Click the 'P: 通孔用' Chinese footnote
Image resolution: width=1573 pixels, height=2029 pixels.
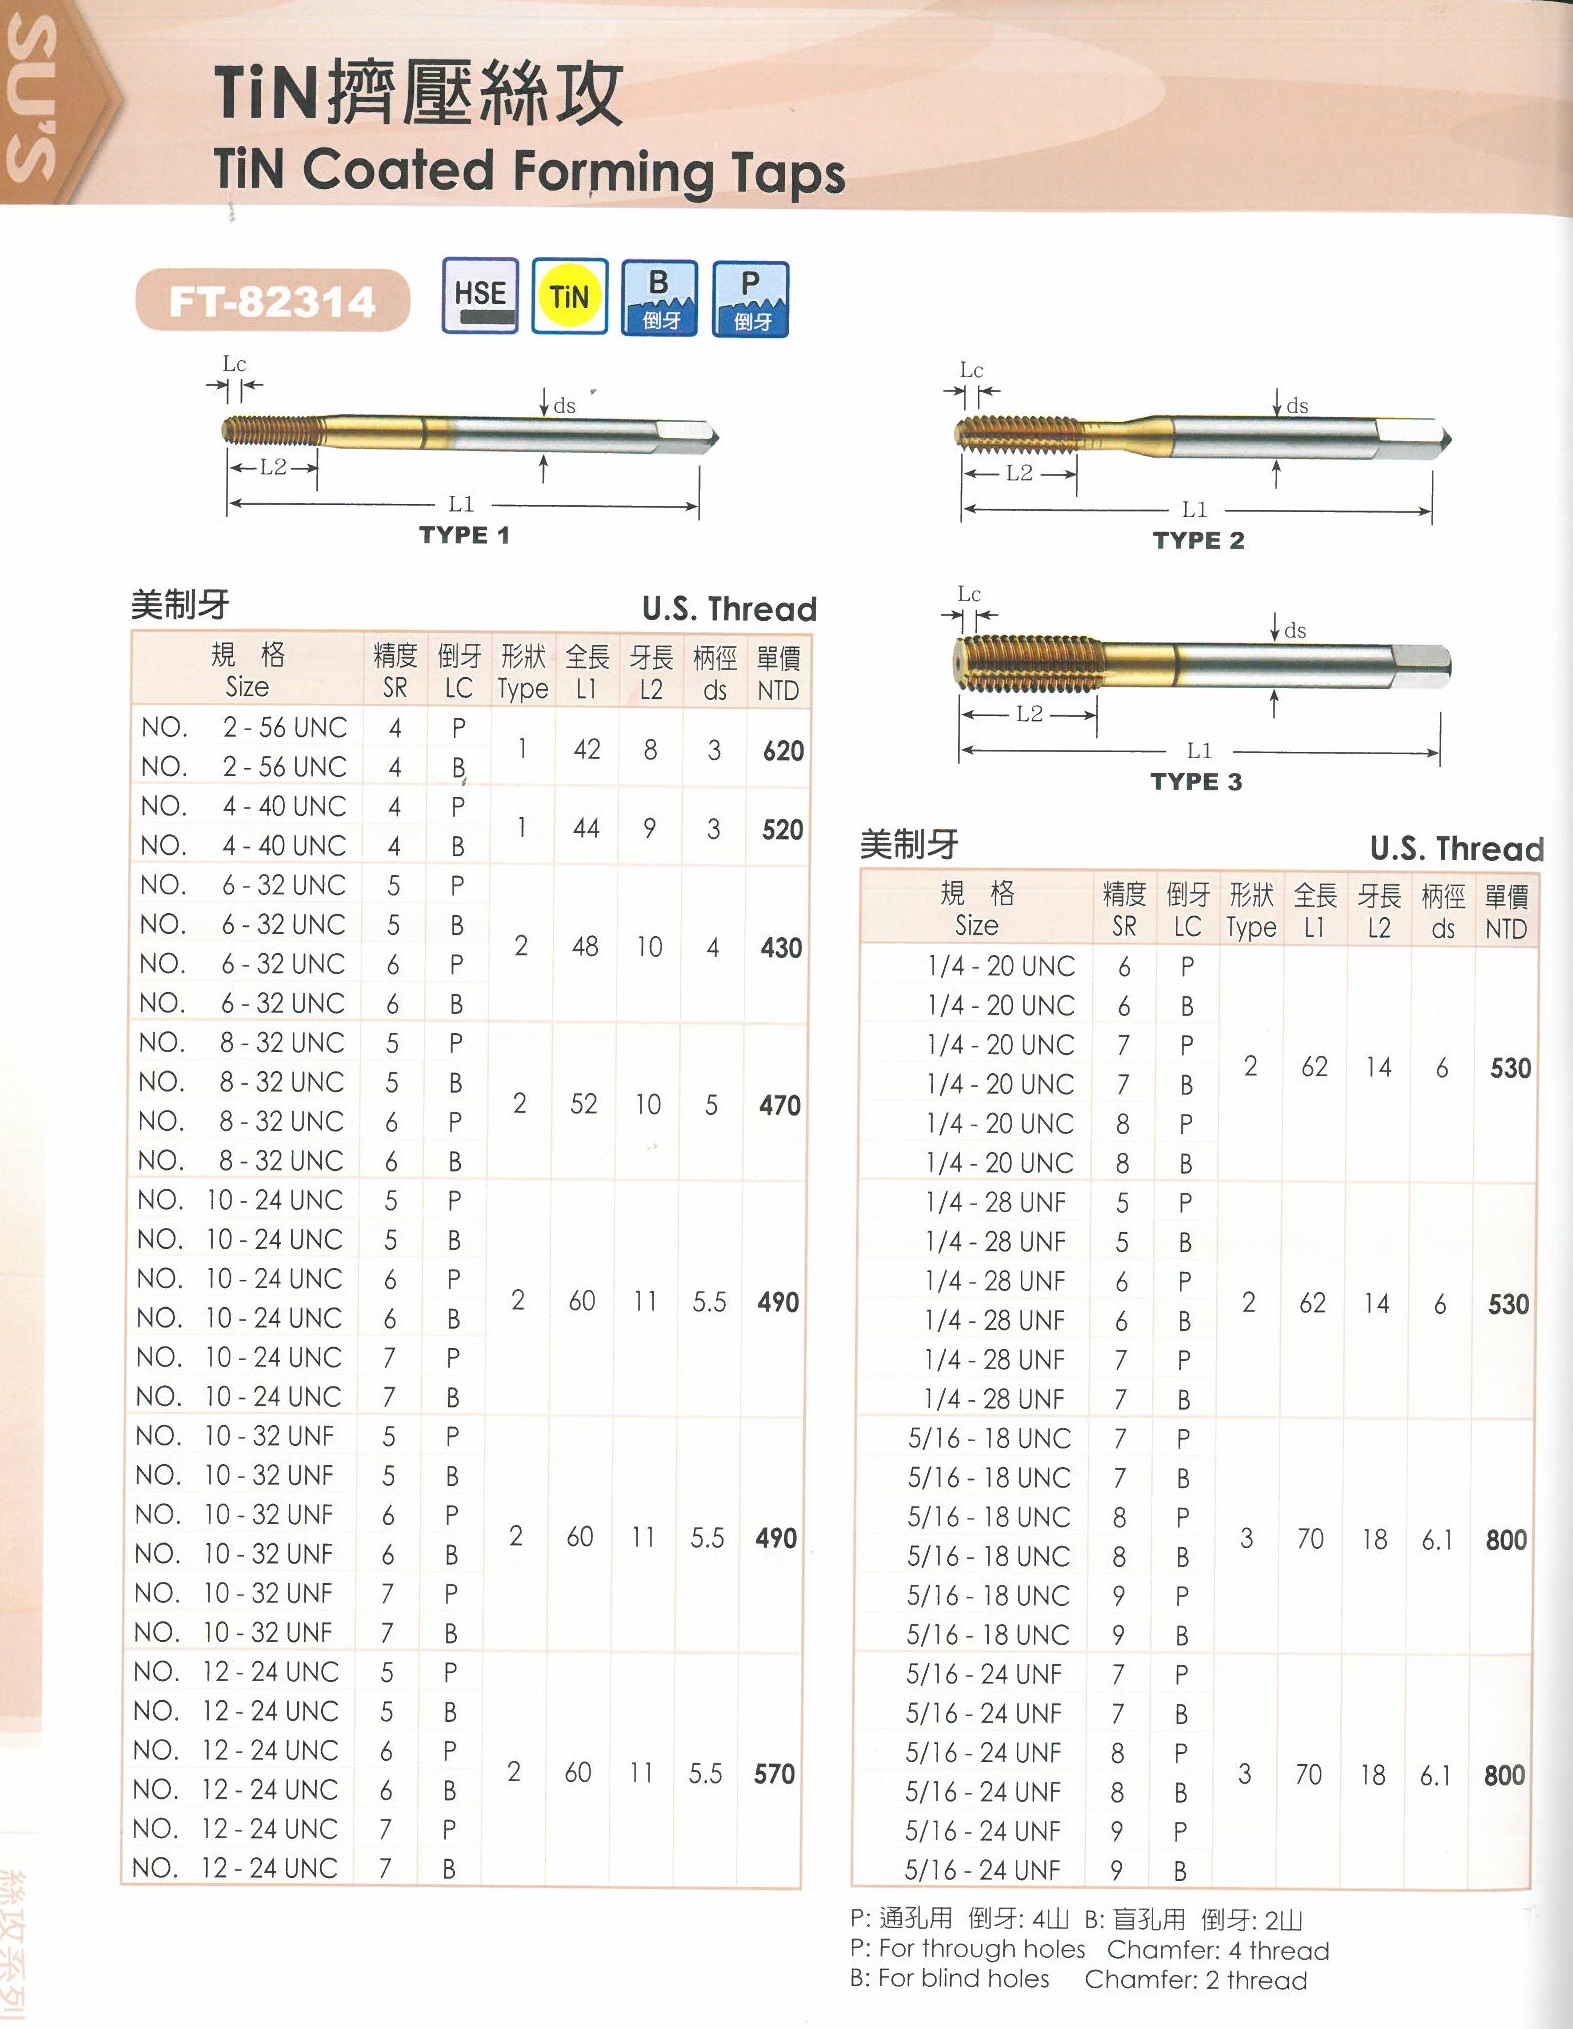point(901,1919)
